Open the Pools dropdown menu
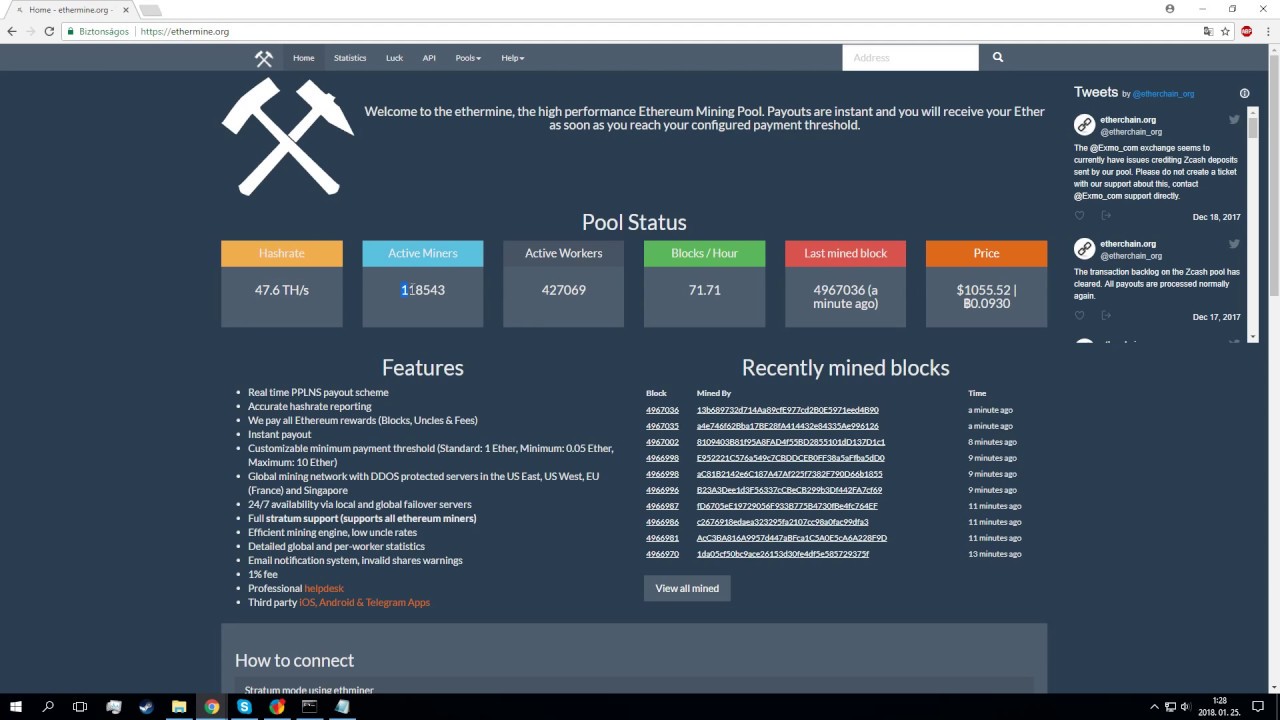Screen dimensions: 1280x720 pos(468,58)
